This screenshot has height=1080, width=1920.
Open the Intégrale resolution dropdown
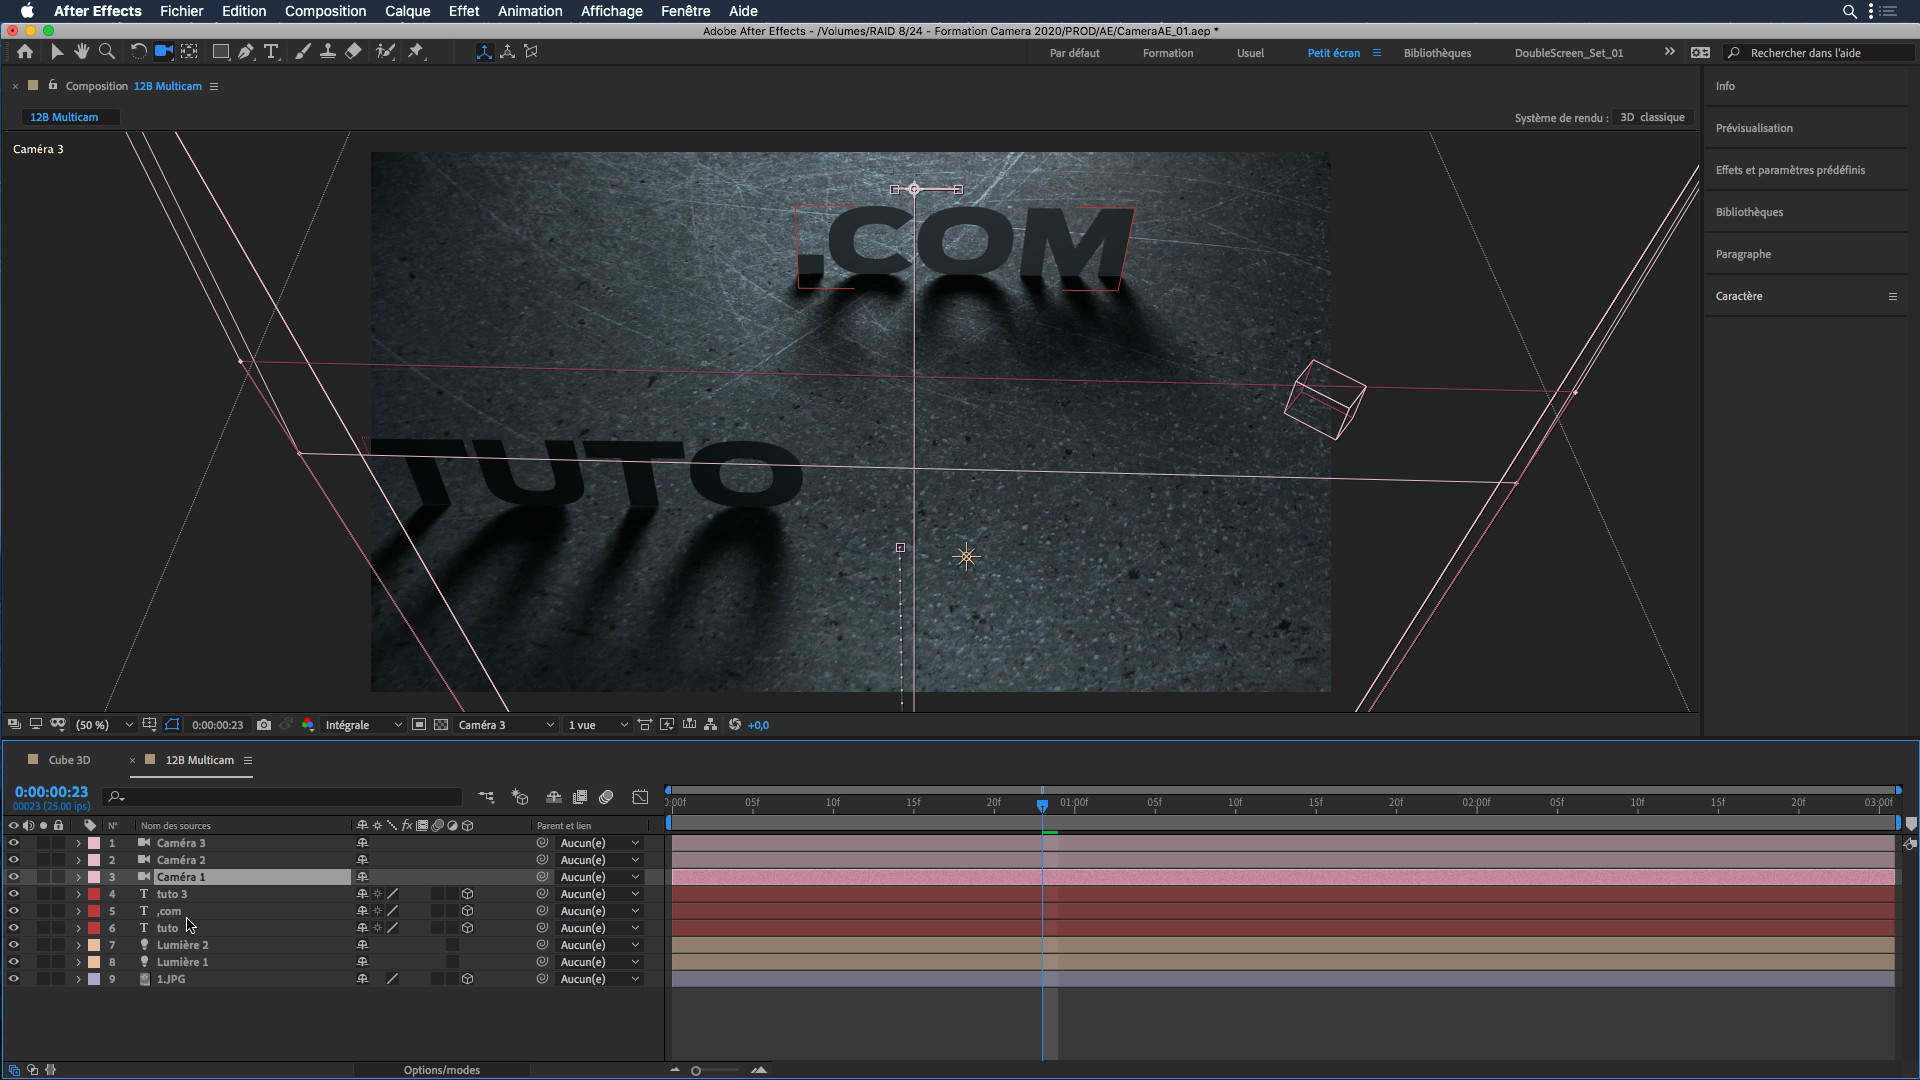[x=363, y=725]
